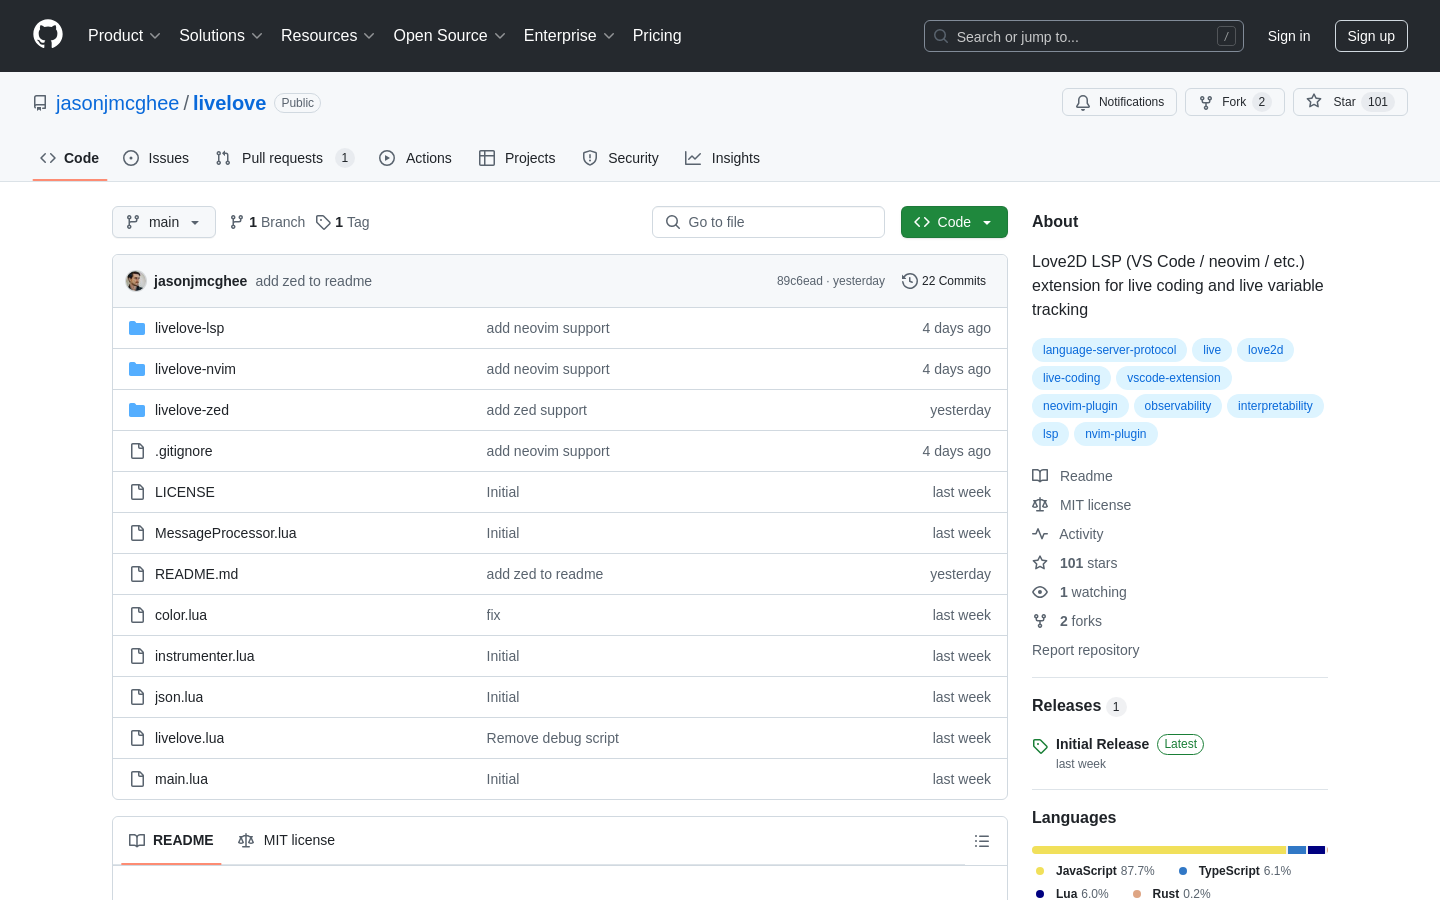Image resolution: width=1440 pixels, height=900 pixels.
Task: Expand the Resources menu
Action: [328, 36]
